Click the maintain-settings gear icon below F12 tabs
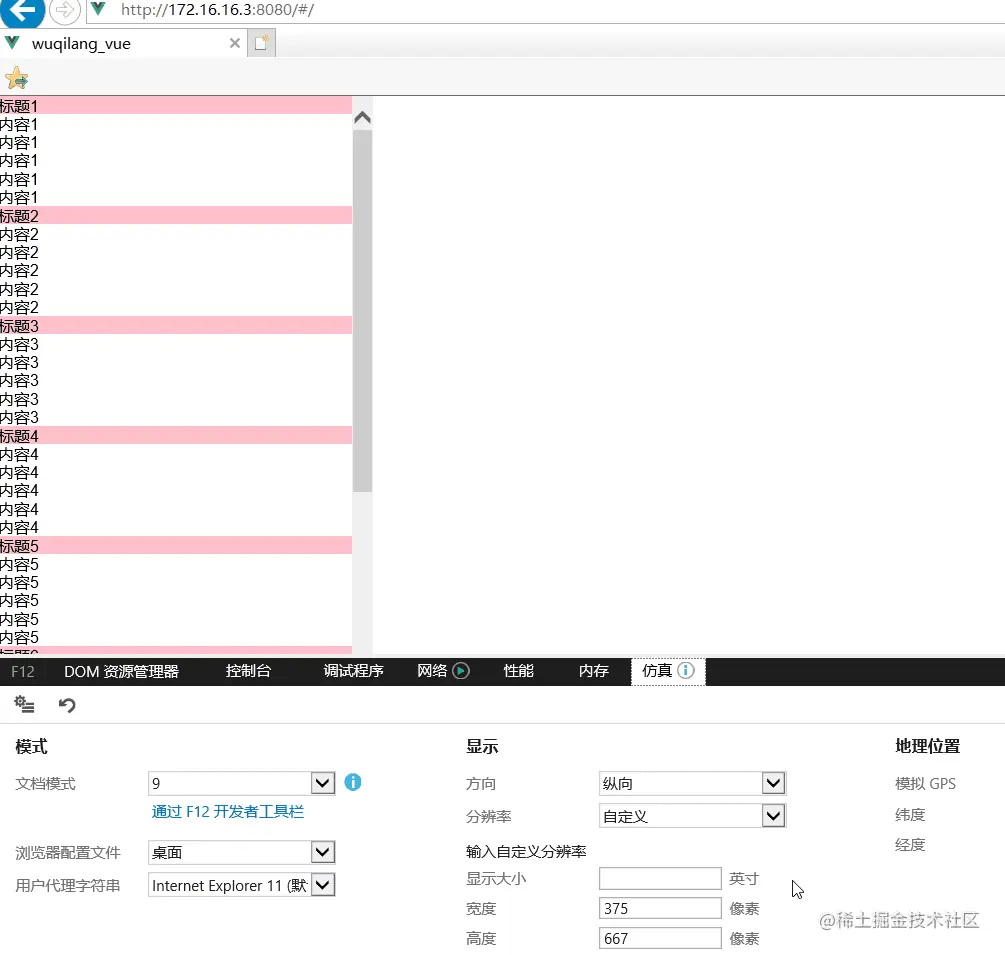The height and width of the screenshot is (955, 1005). click(24, 705)
